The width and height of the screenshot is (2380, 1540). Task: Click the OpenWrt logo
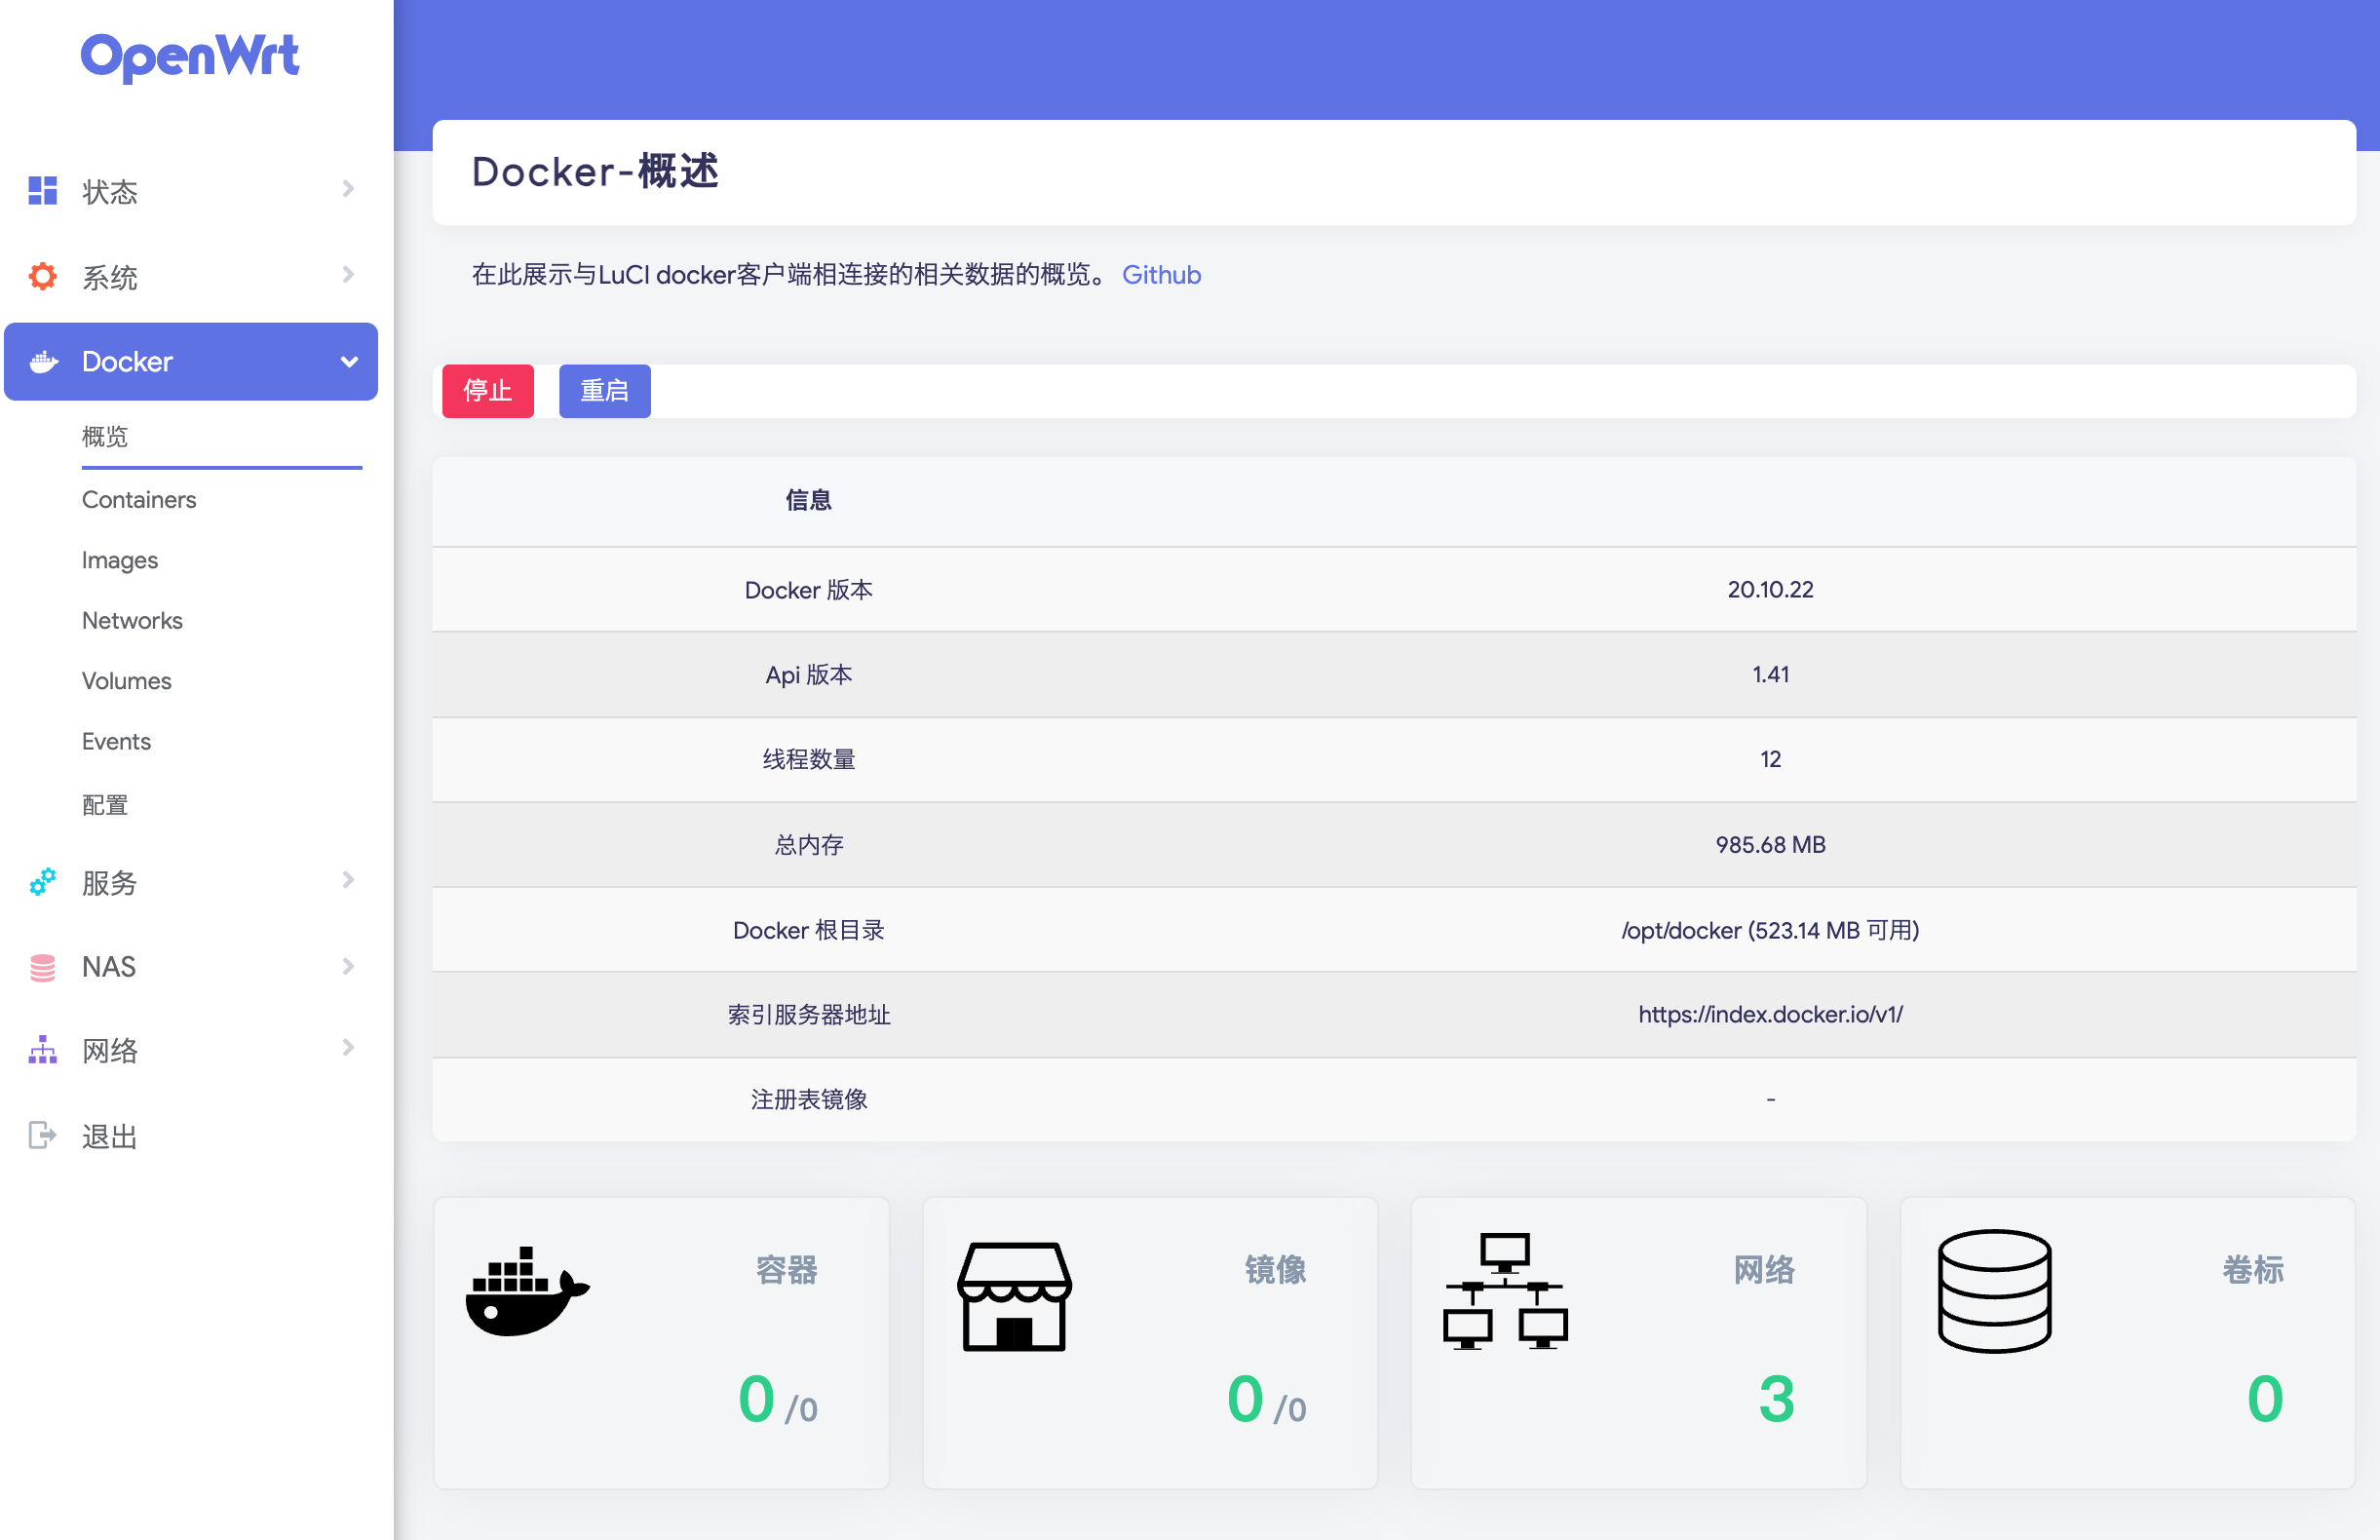click(x=190, y=56)
